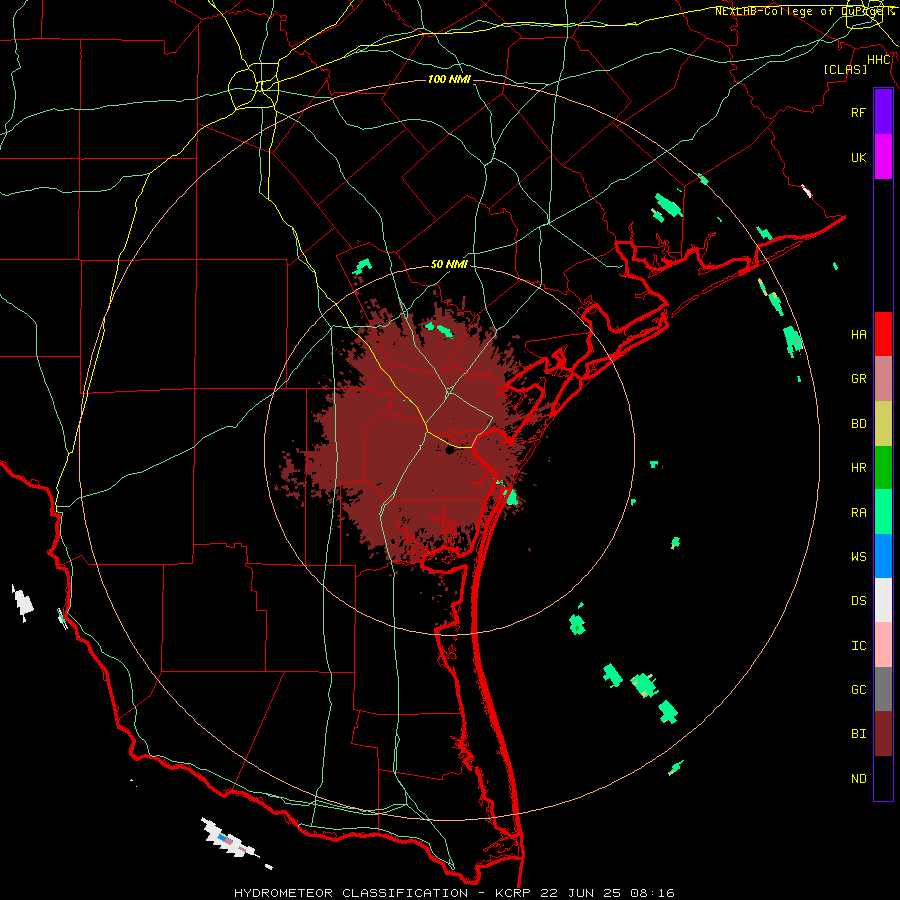Click the "HYDROMETEOR CLASSIFICATION" title text
The height and width of the screenshot is (900, 900).
click(x=351, y=893)
